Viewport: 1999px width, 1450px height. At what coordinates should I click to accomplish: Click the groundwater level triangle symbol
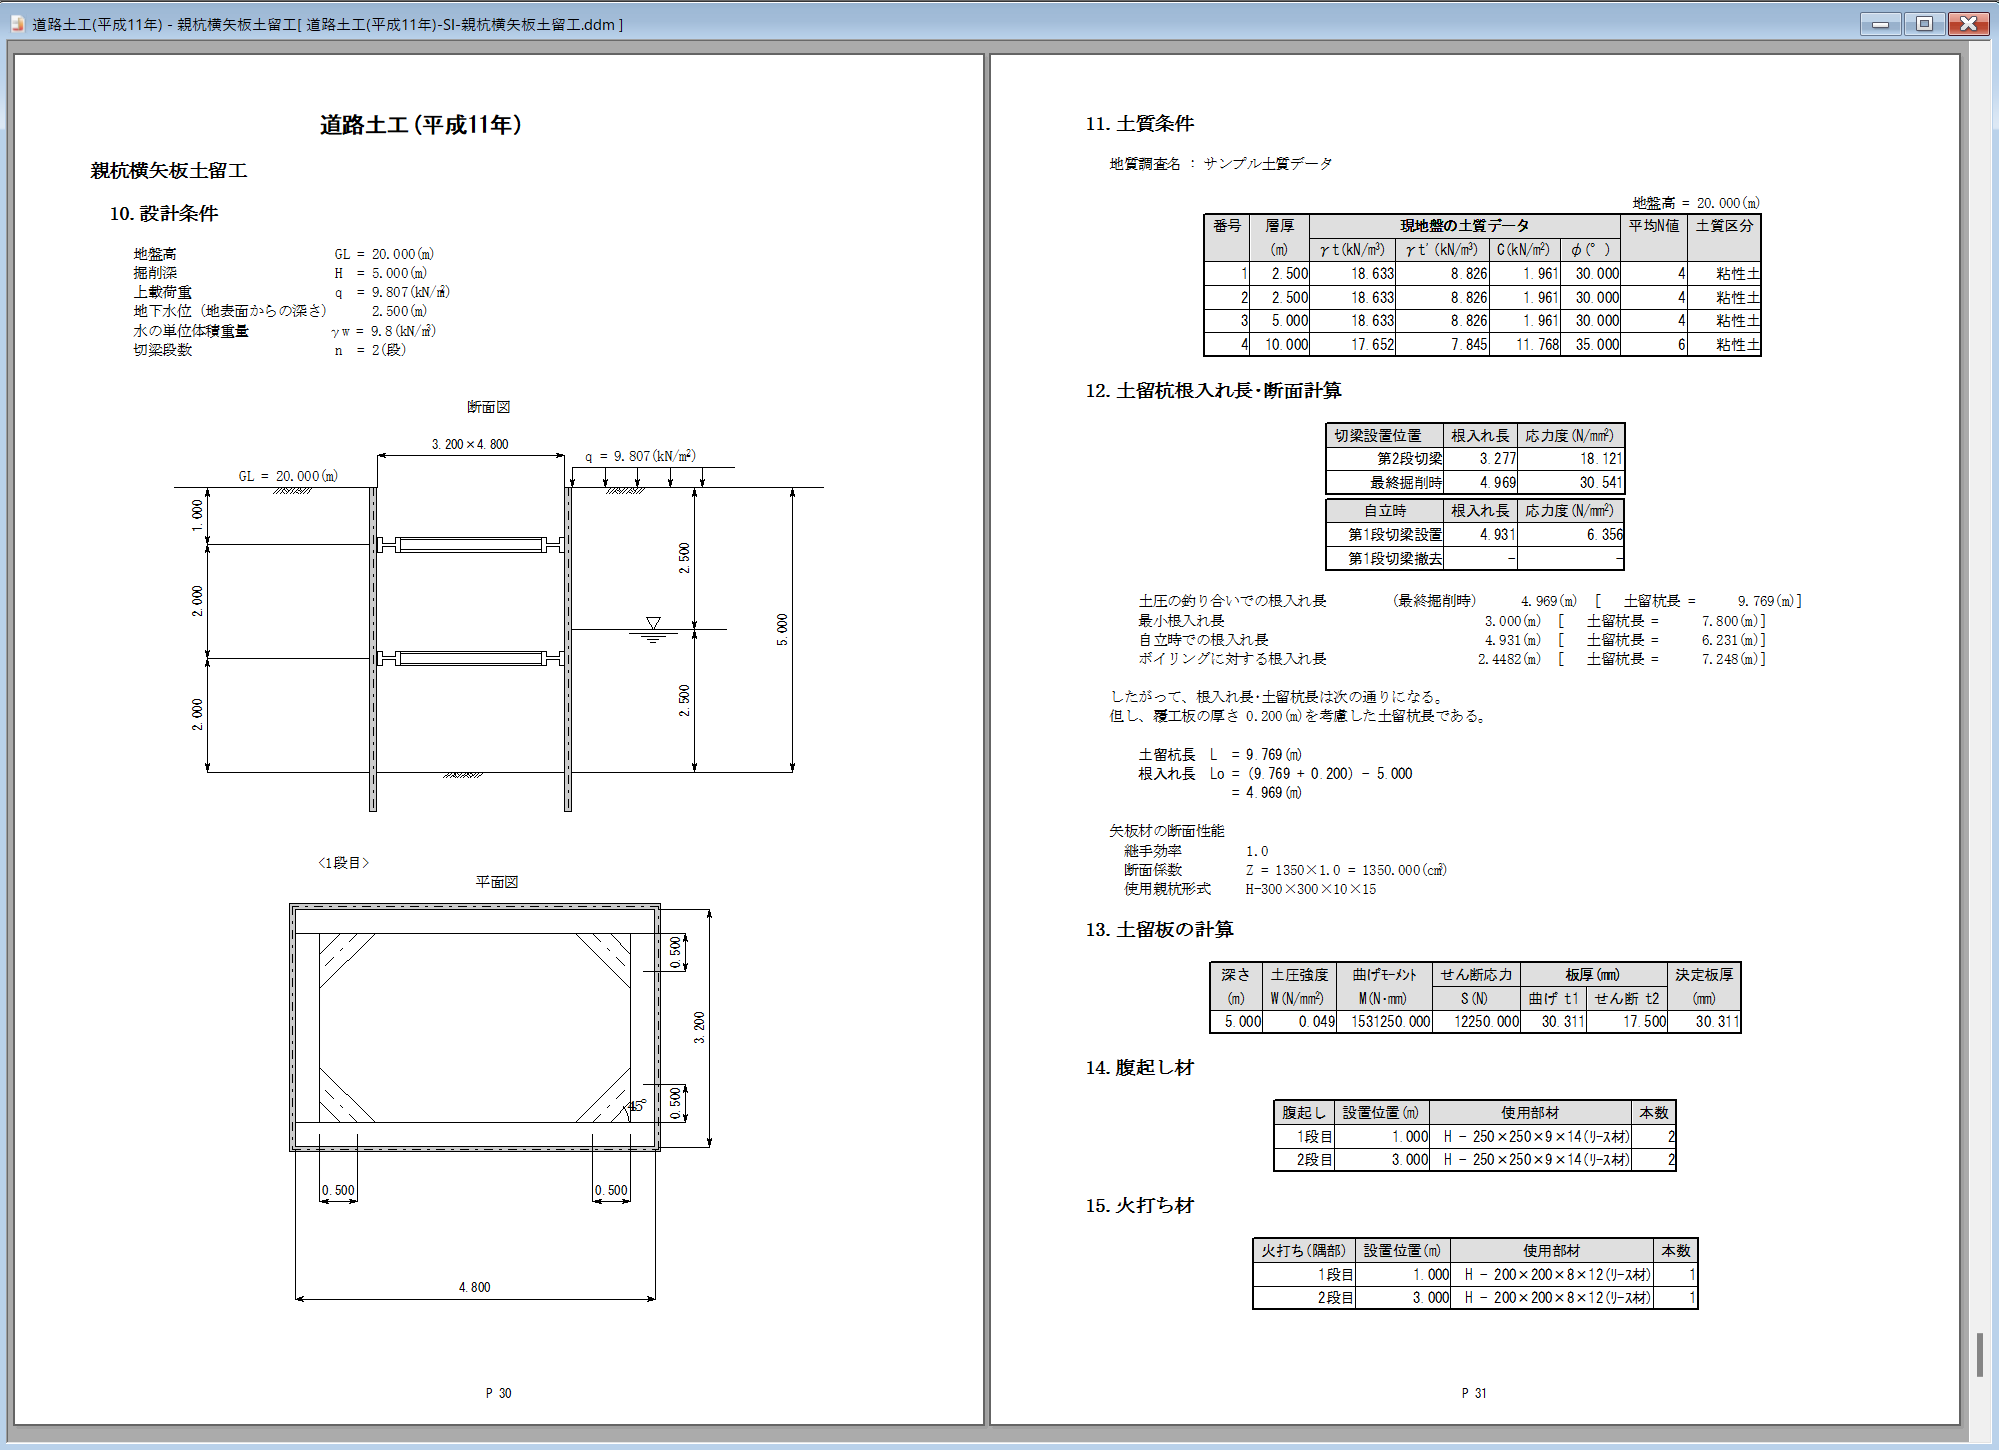[653, 623]
